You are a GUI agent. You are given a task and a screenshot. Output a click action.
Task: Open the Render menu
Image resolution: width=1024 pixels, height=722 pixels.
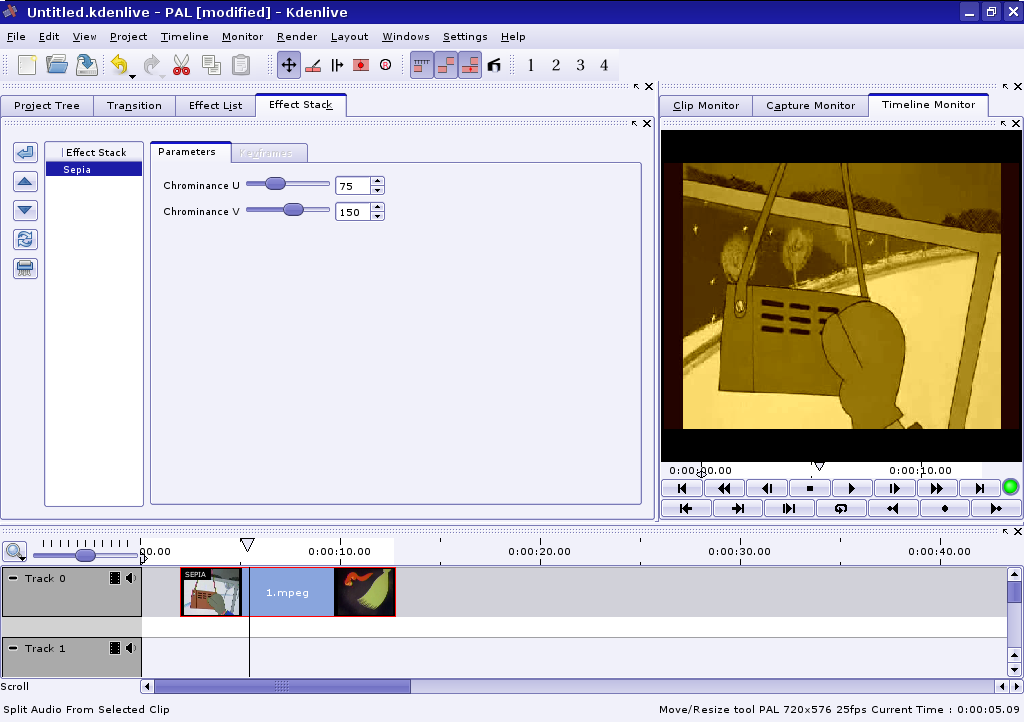pos(297,37)
